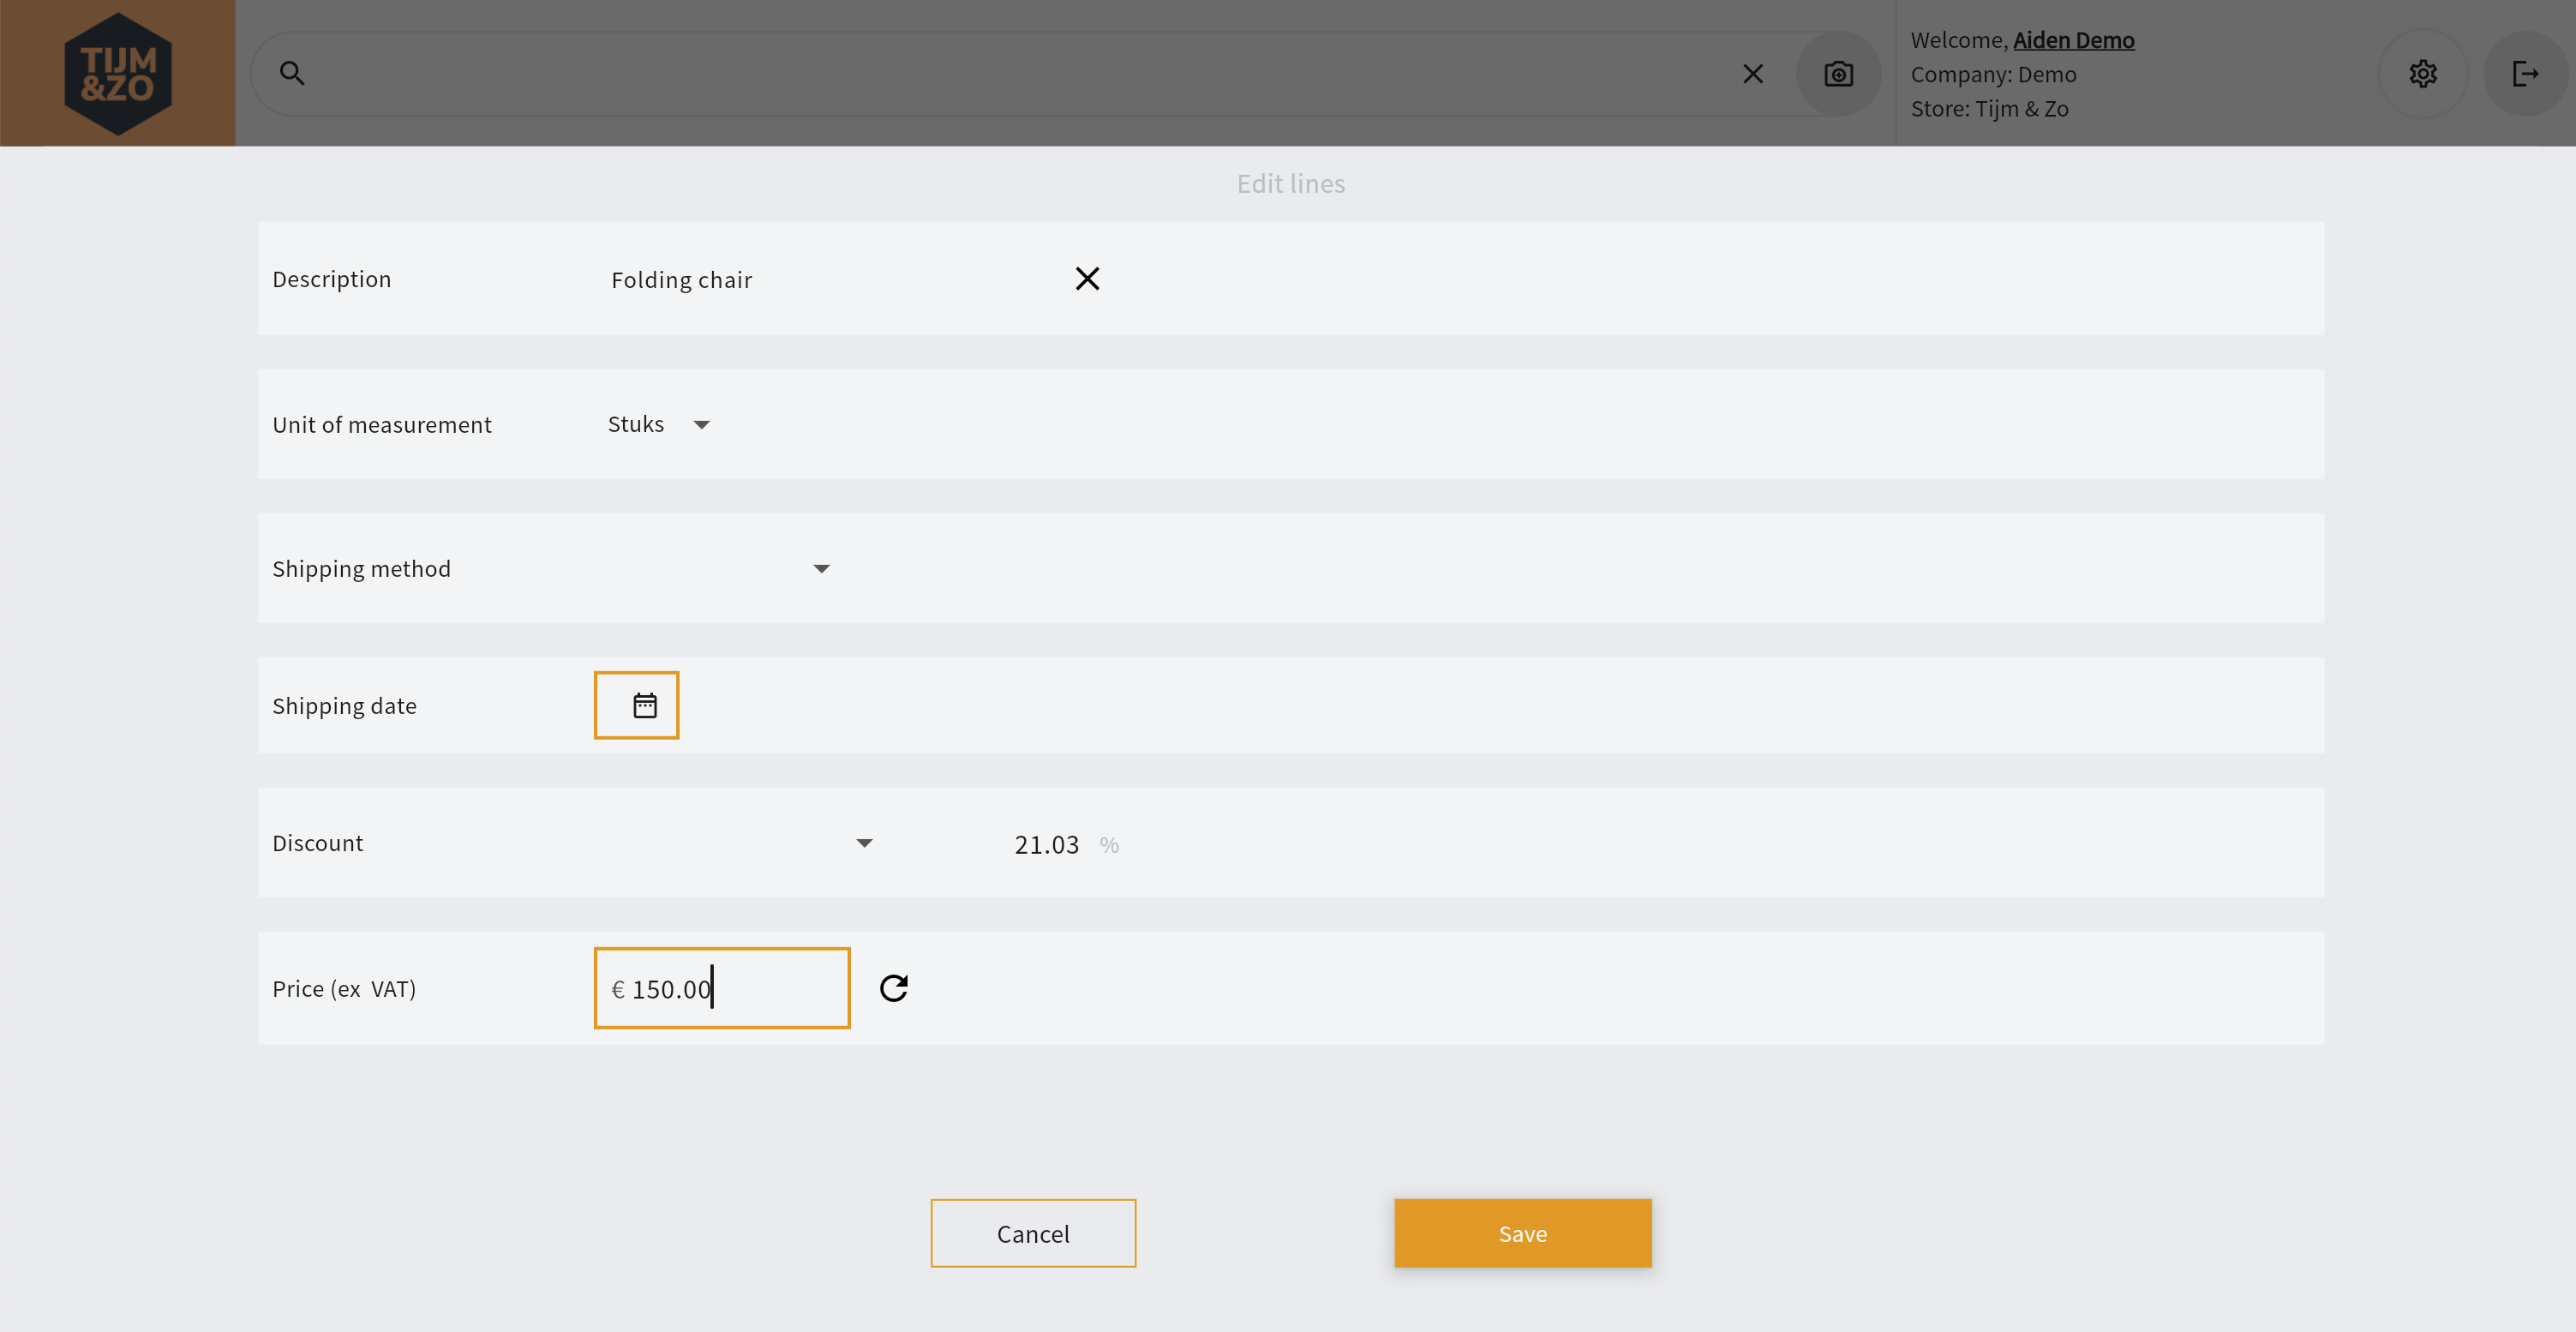Viewport: 2576px width, 1332px height.
Task: Click the Aiden Demo profile link
Action: point(2073,40)
